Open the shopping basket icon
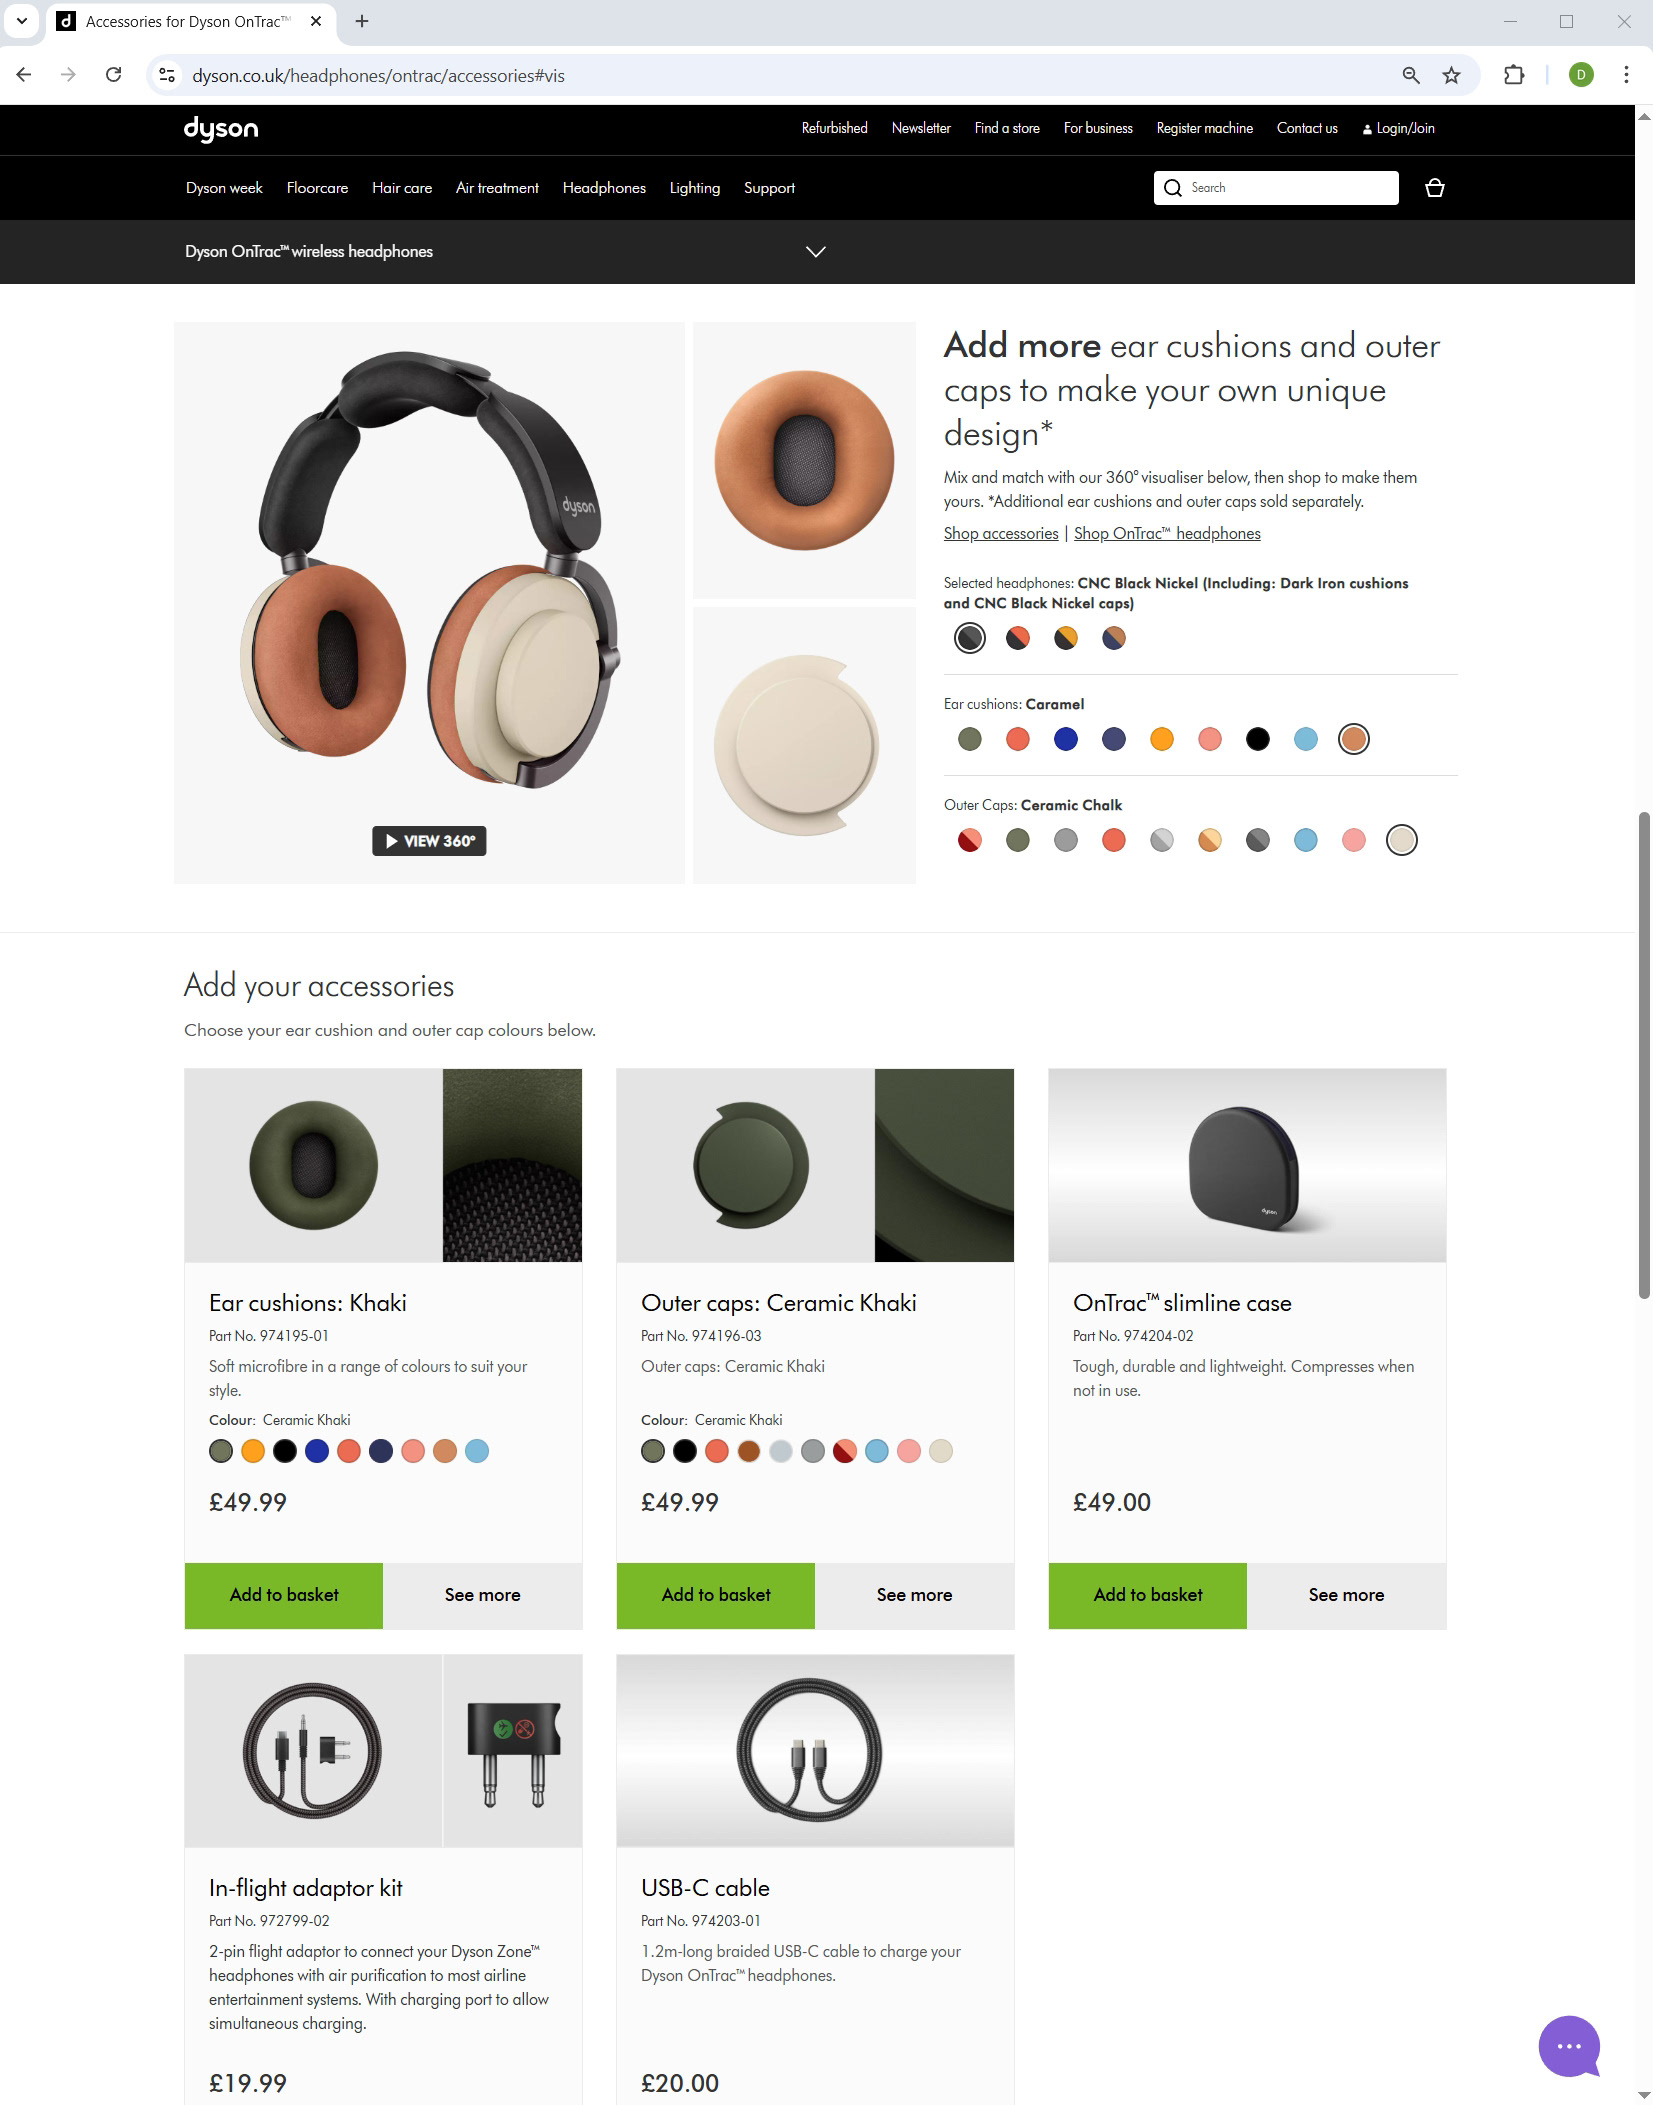The image size is (1653, 2105). tap(1434, 188)
